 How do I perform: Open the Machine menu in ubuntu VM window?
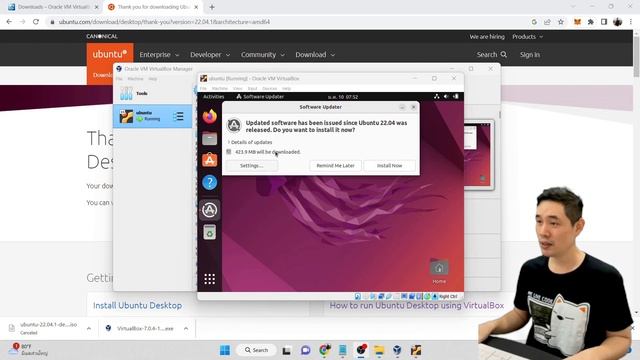coord(220,89)
